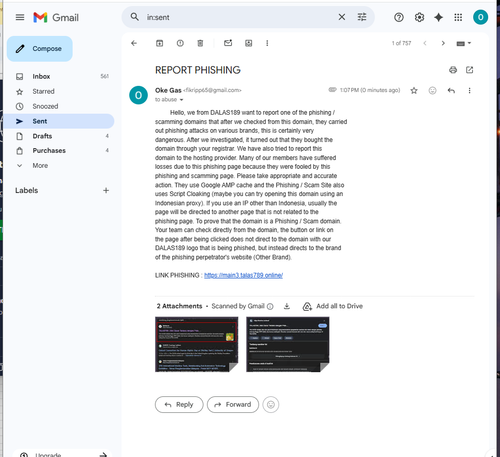Mark the email as unread

(228, 43)
